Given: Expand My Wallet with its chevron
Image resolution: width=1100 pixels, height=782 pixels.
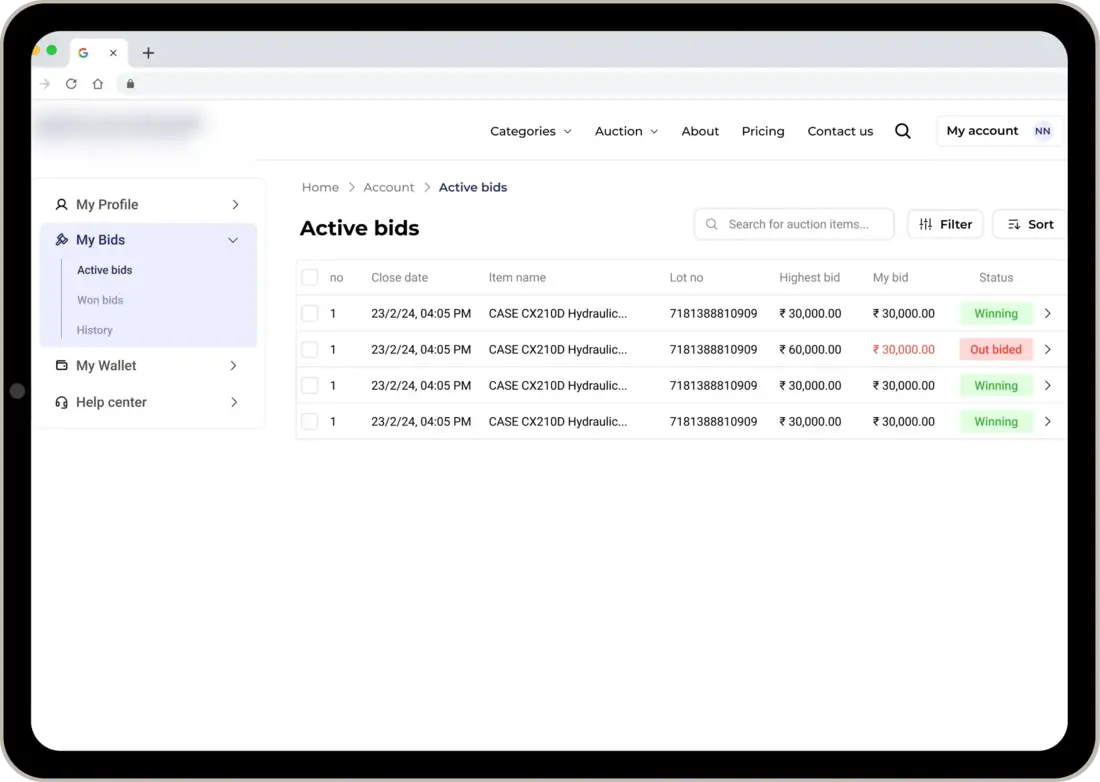Looking at the screenshot, I should pos(234,365).
